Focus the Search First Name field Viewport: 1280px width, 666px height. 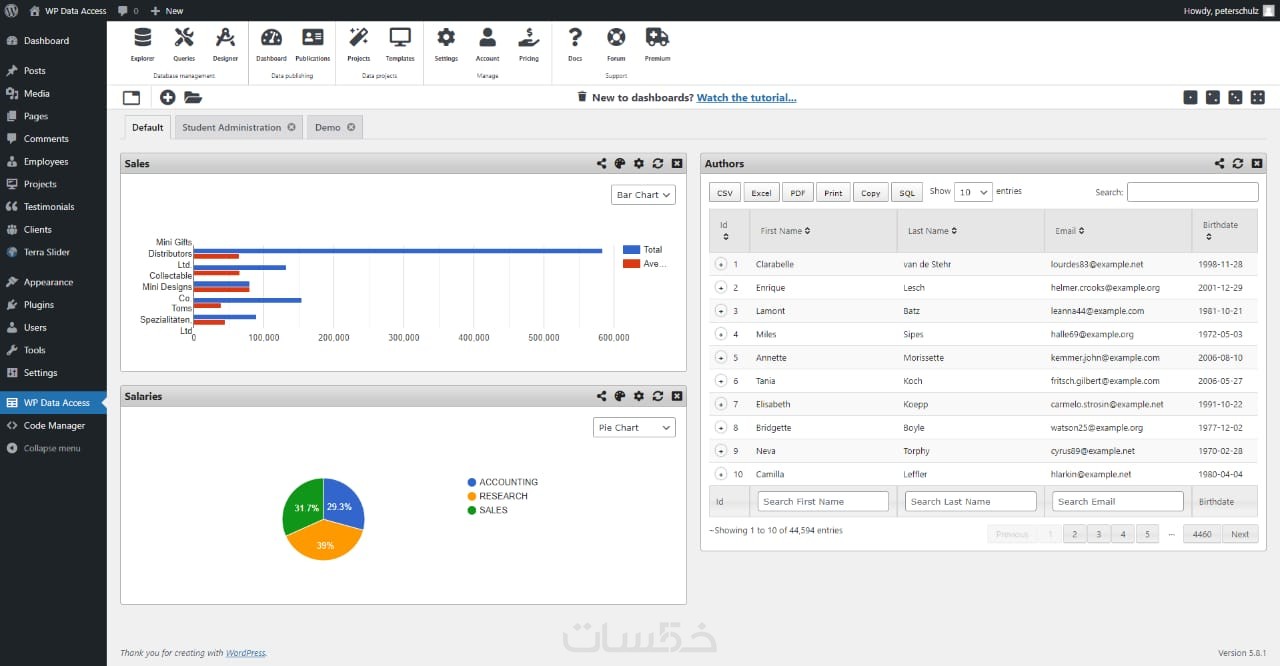pos(823,501)
